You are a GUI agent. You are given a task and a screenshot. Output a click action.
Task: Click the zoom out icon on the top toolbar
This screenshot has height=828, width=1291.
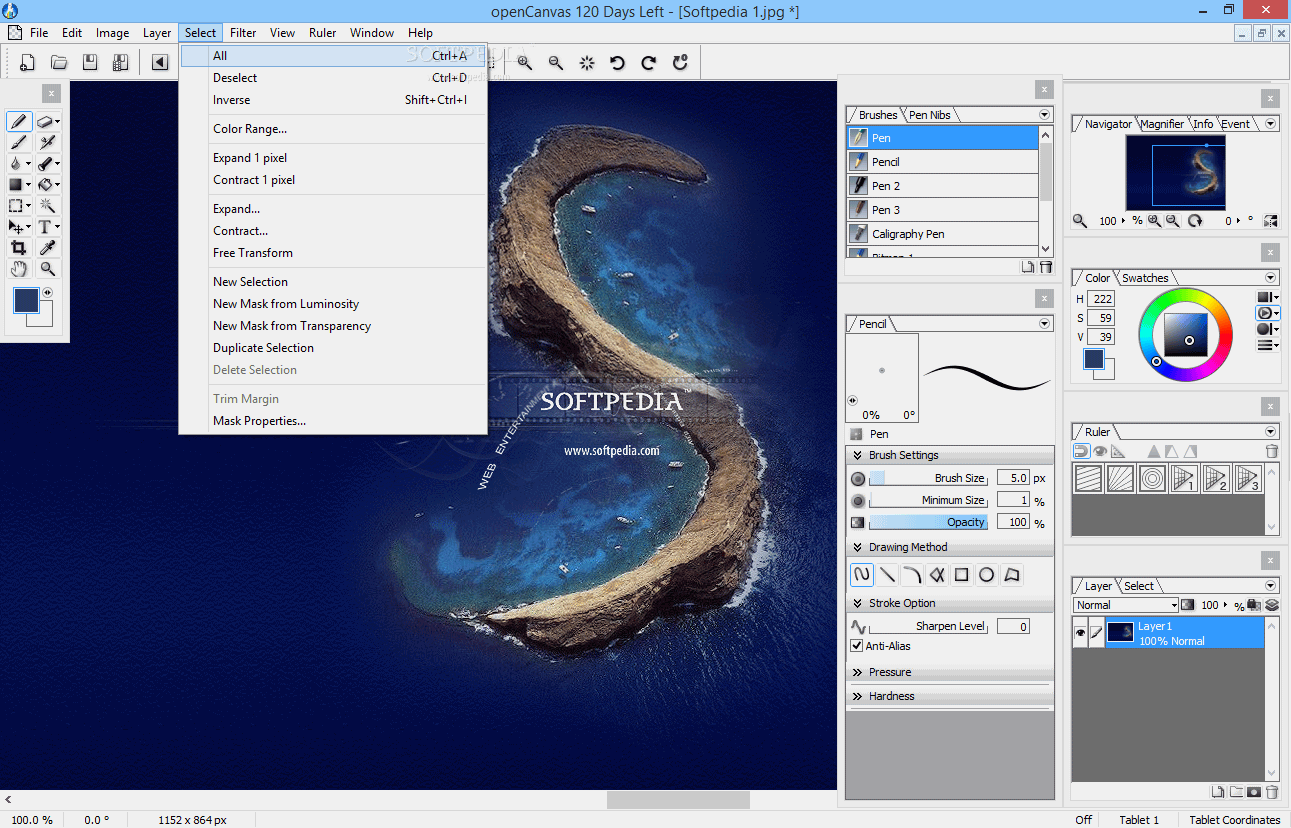pos(556,63)
